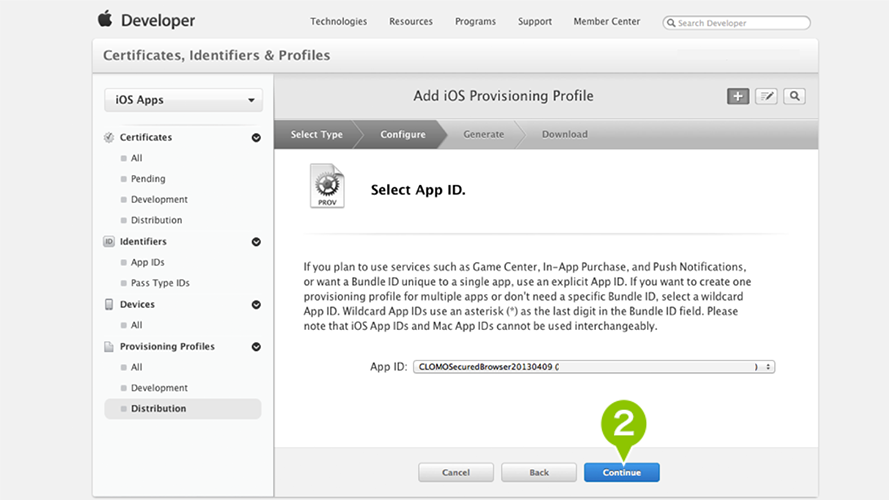
Task: Select Pending certificates
Action: (x=148, y=179)
